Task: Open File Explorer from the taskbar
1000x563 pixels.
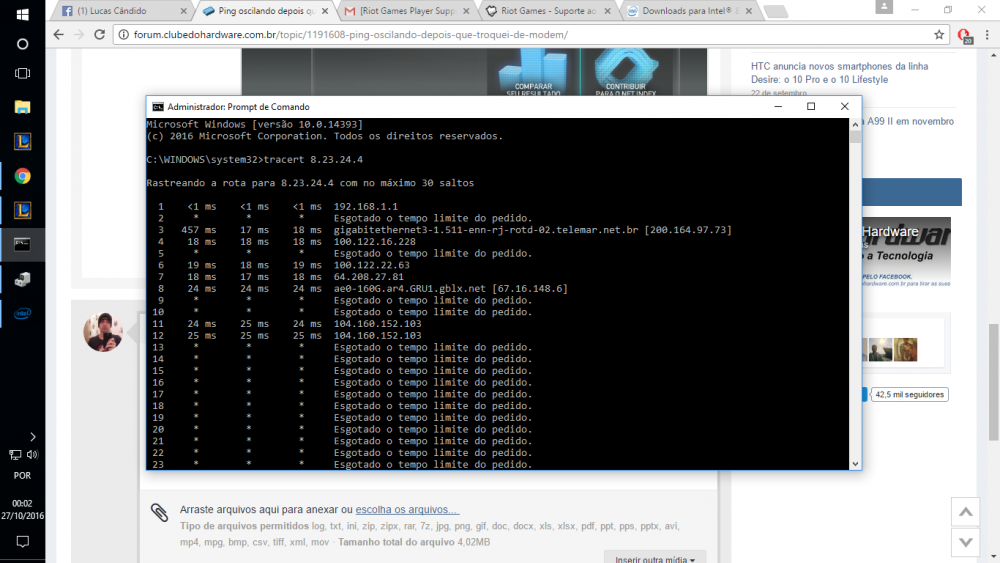Action: tap(22, 107)
